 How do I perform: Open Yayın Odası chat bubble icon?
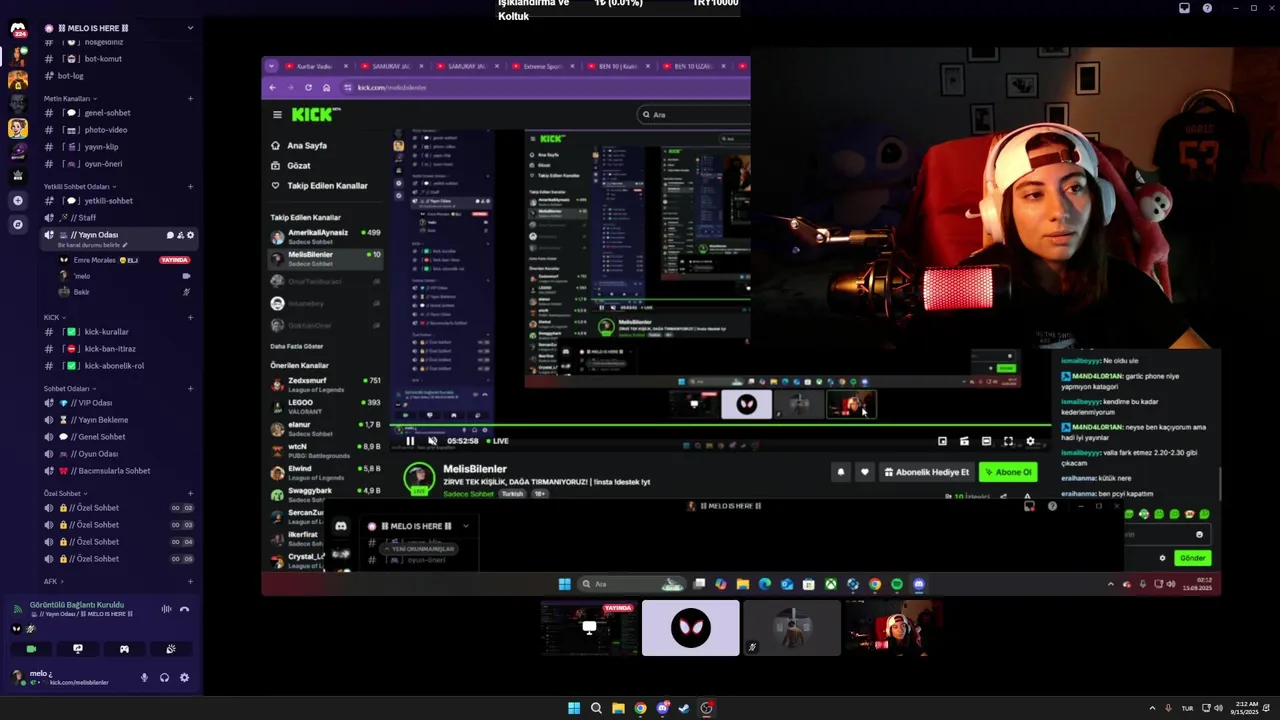170,235
